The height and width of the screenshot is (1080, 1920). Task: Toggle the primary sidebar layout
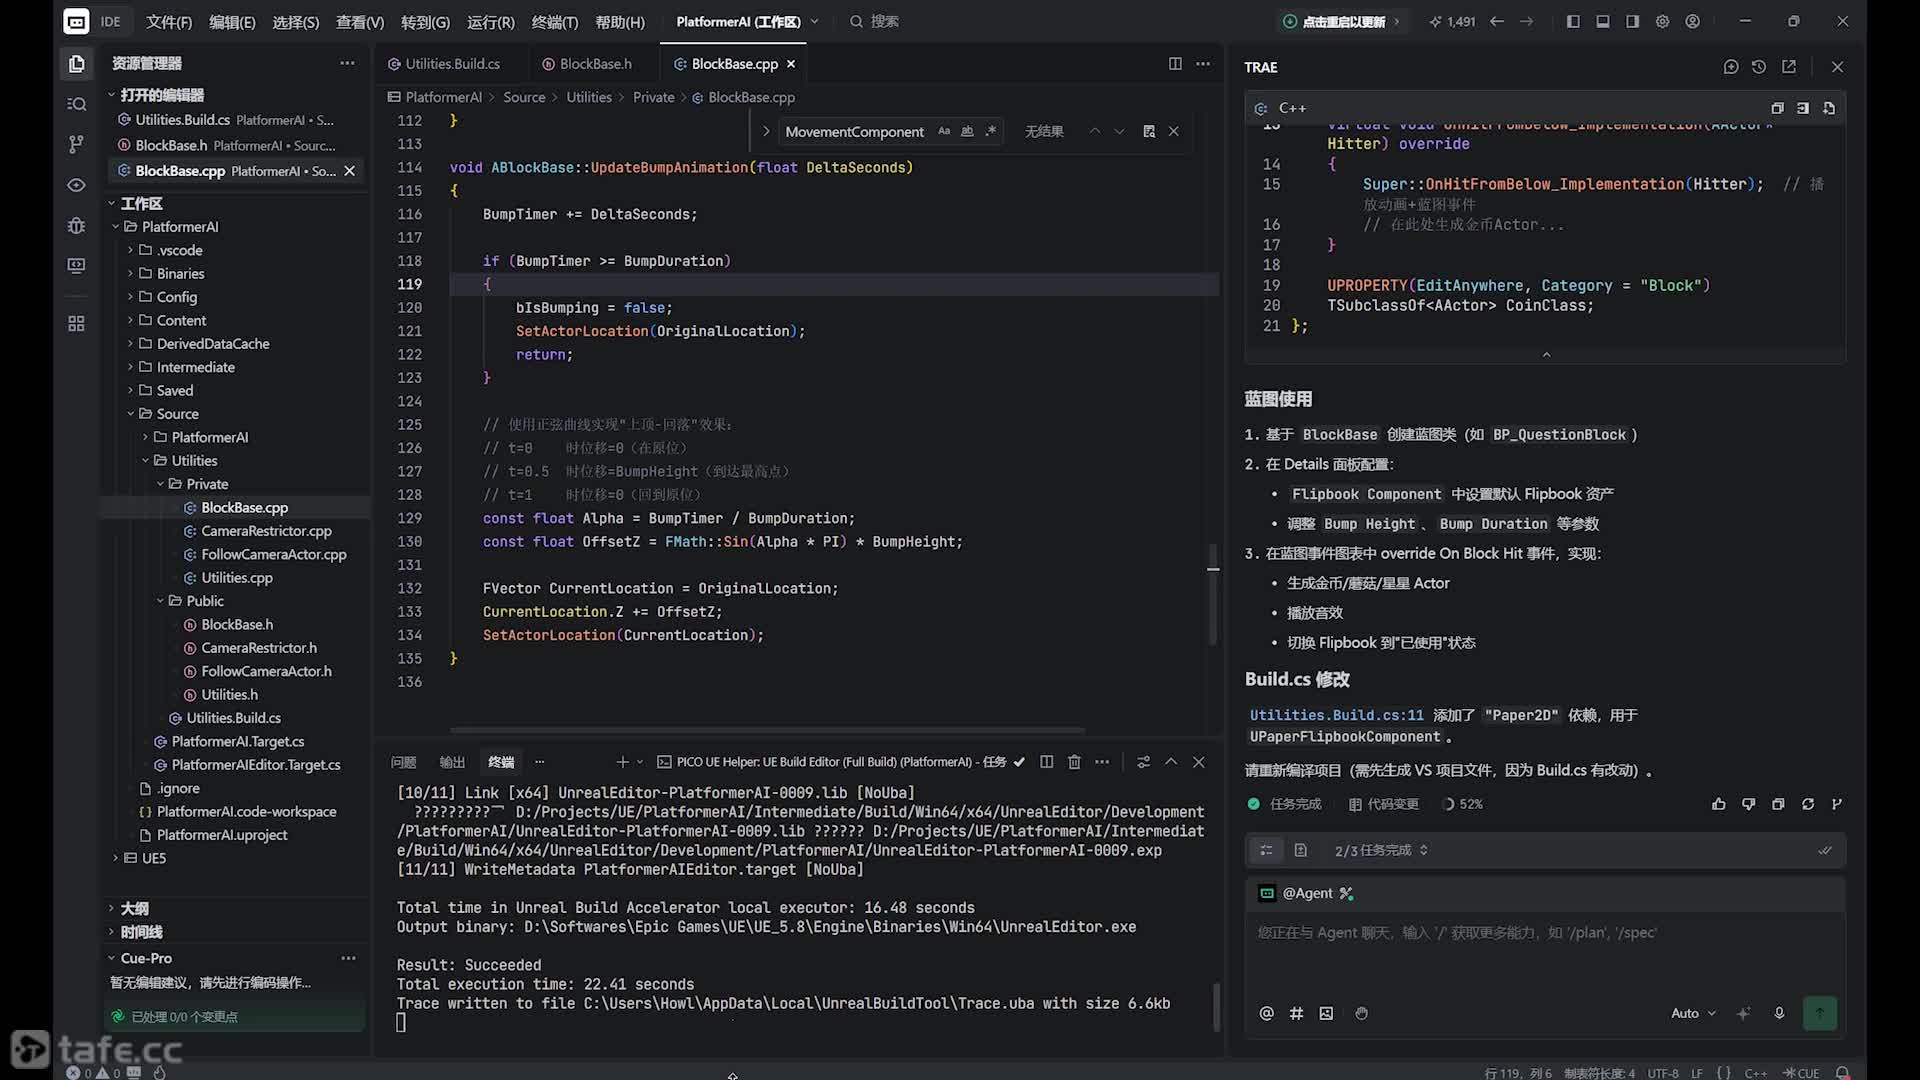(x=1573, y=21)
